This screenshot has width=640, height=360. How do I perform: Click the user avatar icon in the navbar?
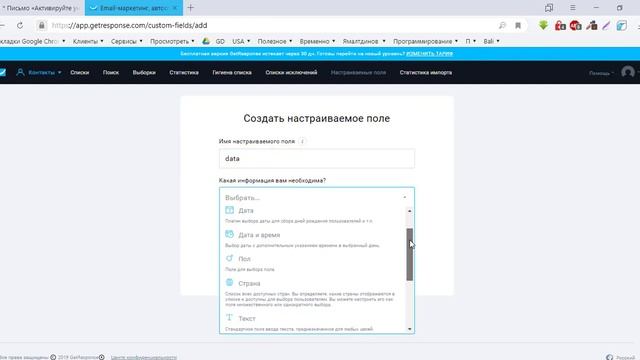[628, 72]
